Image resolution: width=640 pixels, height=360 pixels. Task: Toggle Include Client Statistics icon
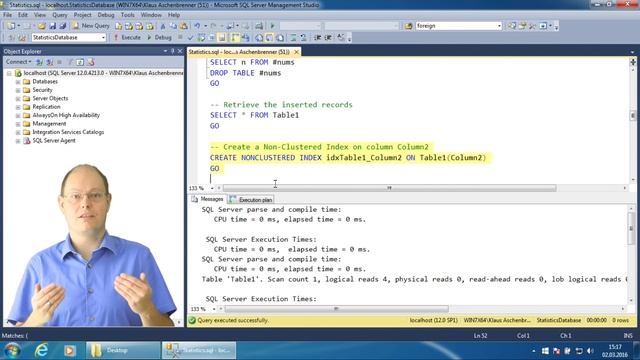(x=246, y=38)
